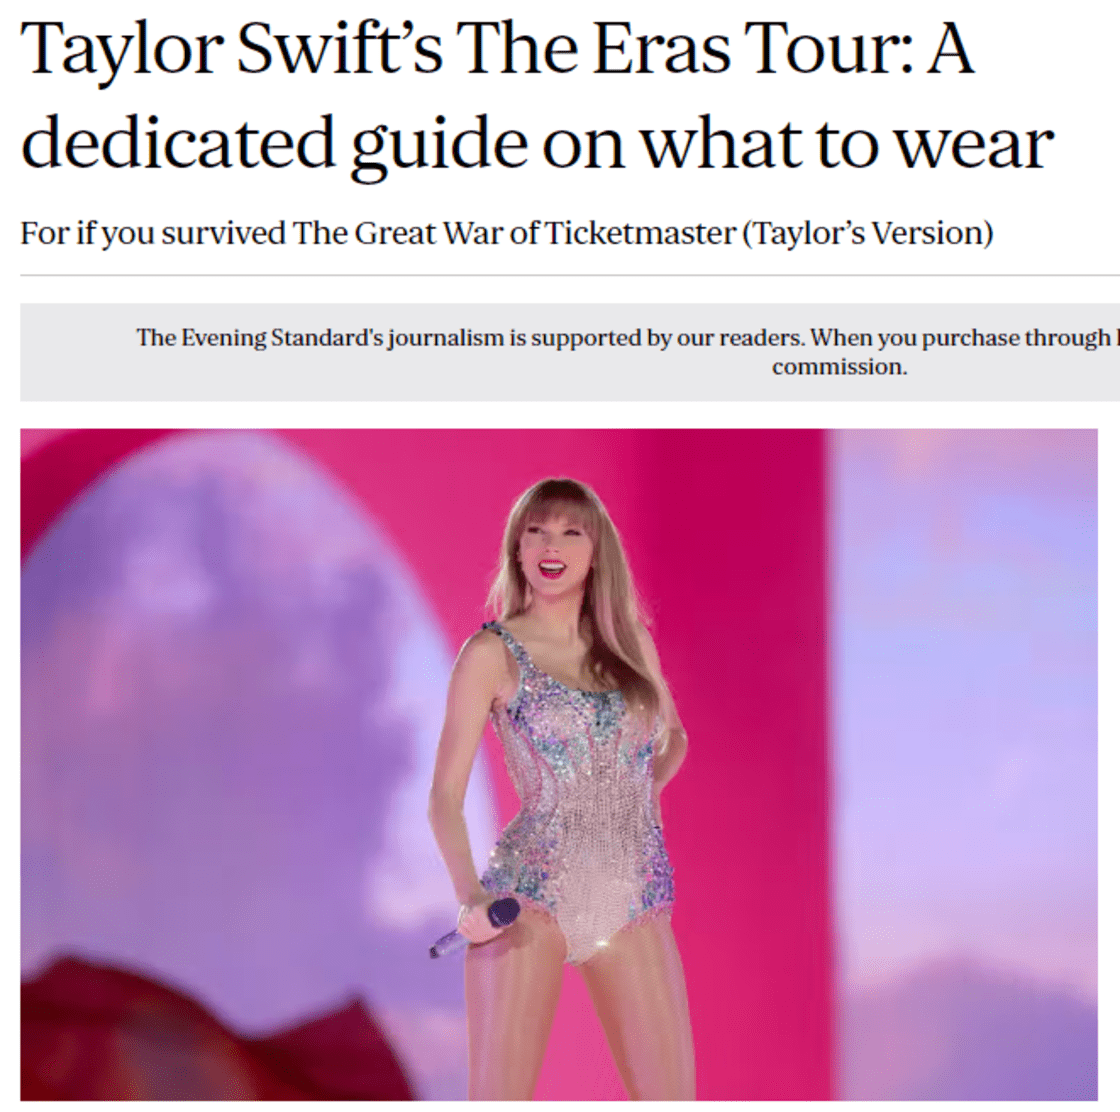Click the microphone held by the performer

coord(476,927)
